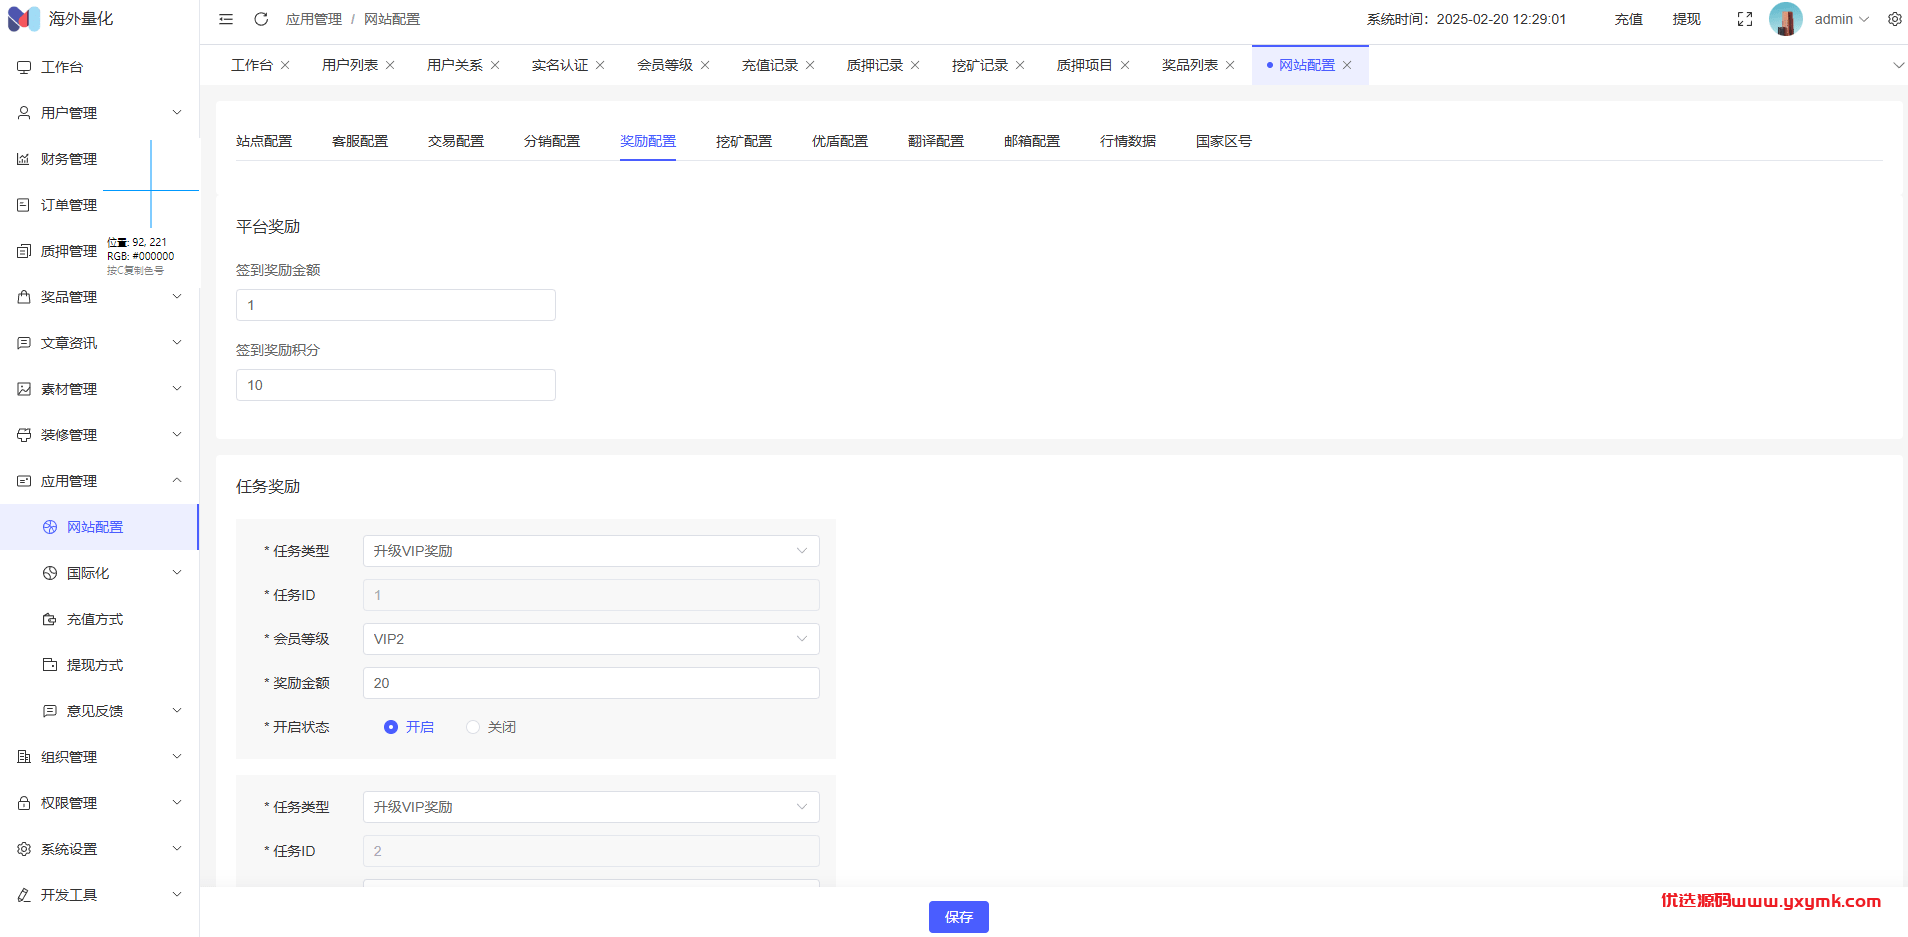Image resolution: width=1908 pixels, height=937 pixels.
Task: Click the 用户管理 person icon
Action: pos(24,113)
